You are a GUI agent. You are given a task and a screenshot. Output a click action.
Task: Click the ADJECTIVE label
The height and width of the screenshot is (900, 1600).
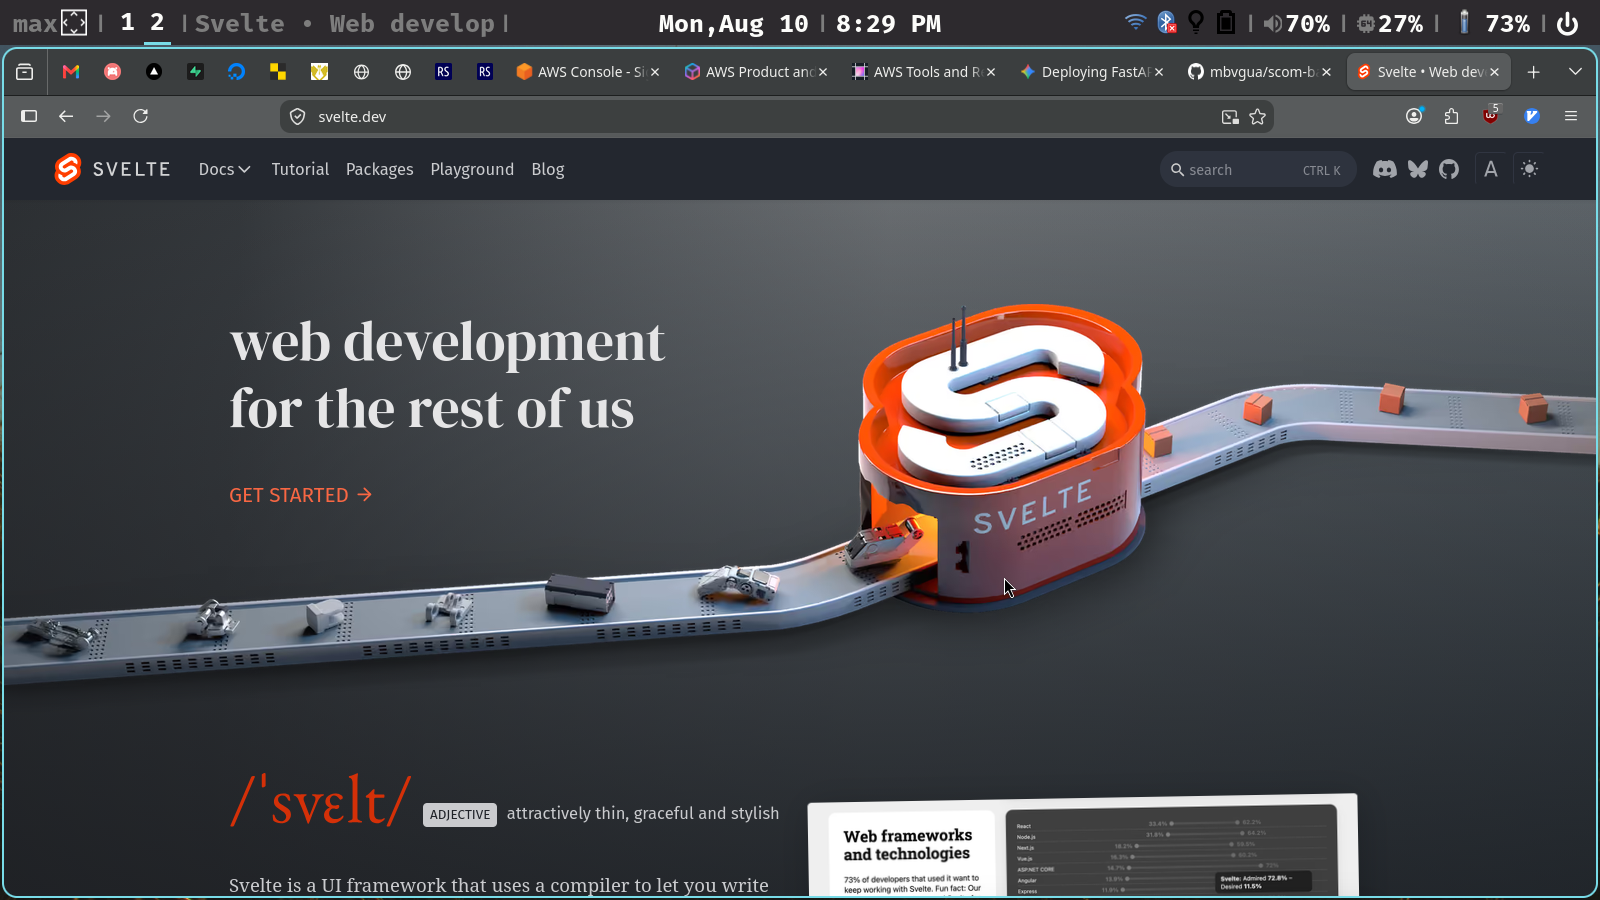(460, 815)
